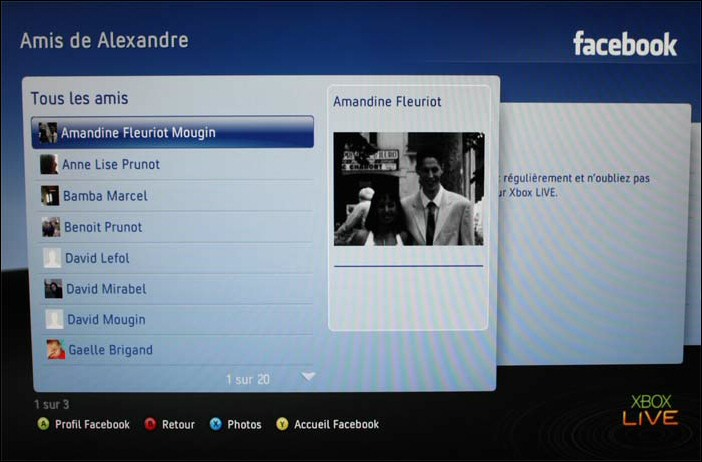Select David Mirabel in the list
The width and height of the screenshot is (702, 462).
pos(177,289)
